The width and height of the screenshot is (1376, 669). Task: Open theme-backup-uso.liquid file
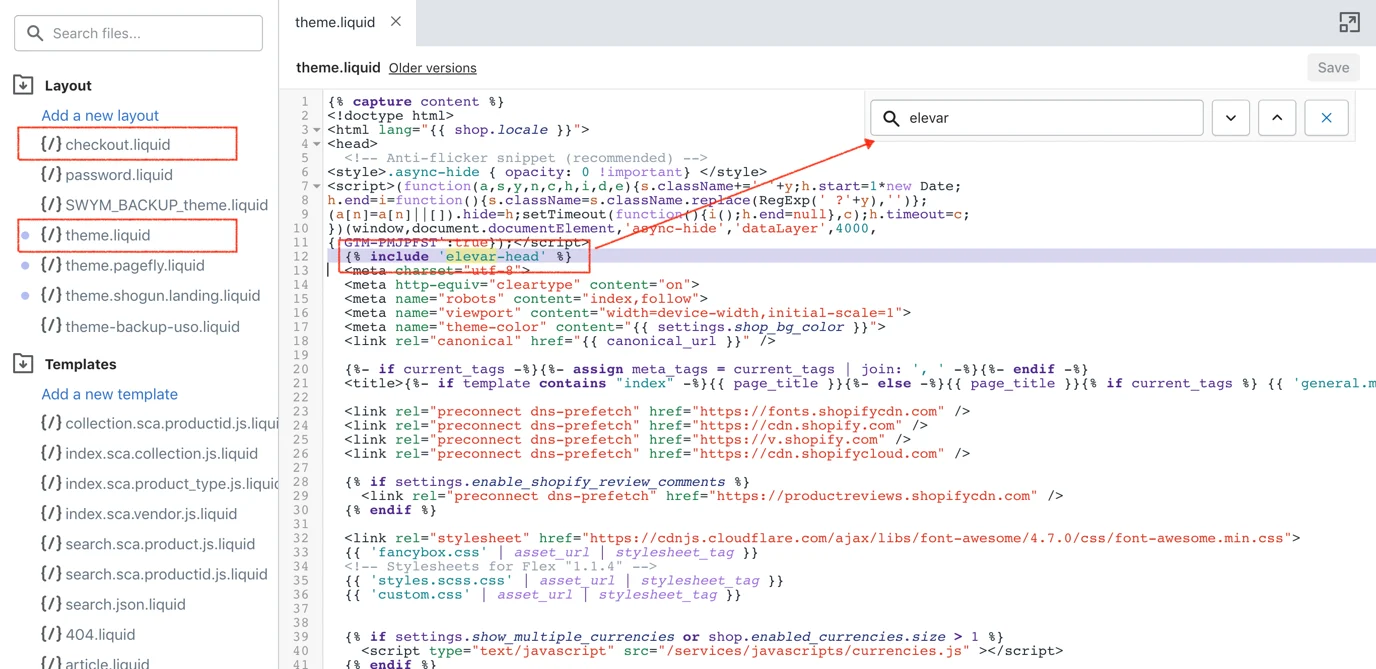click(x=152, y=326)
